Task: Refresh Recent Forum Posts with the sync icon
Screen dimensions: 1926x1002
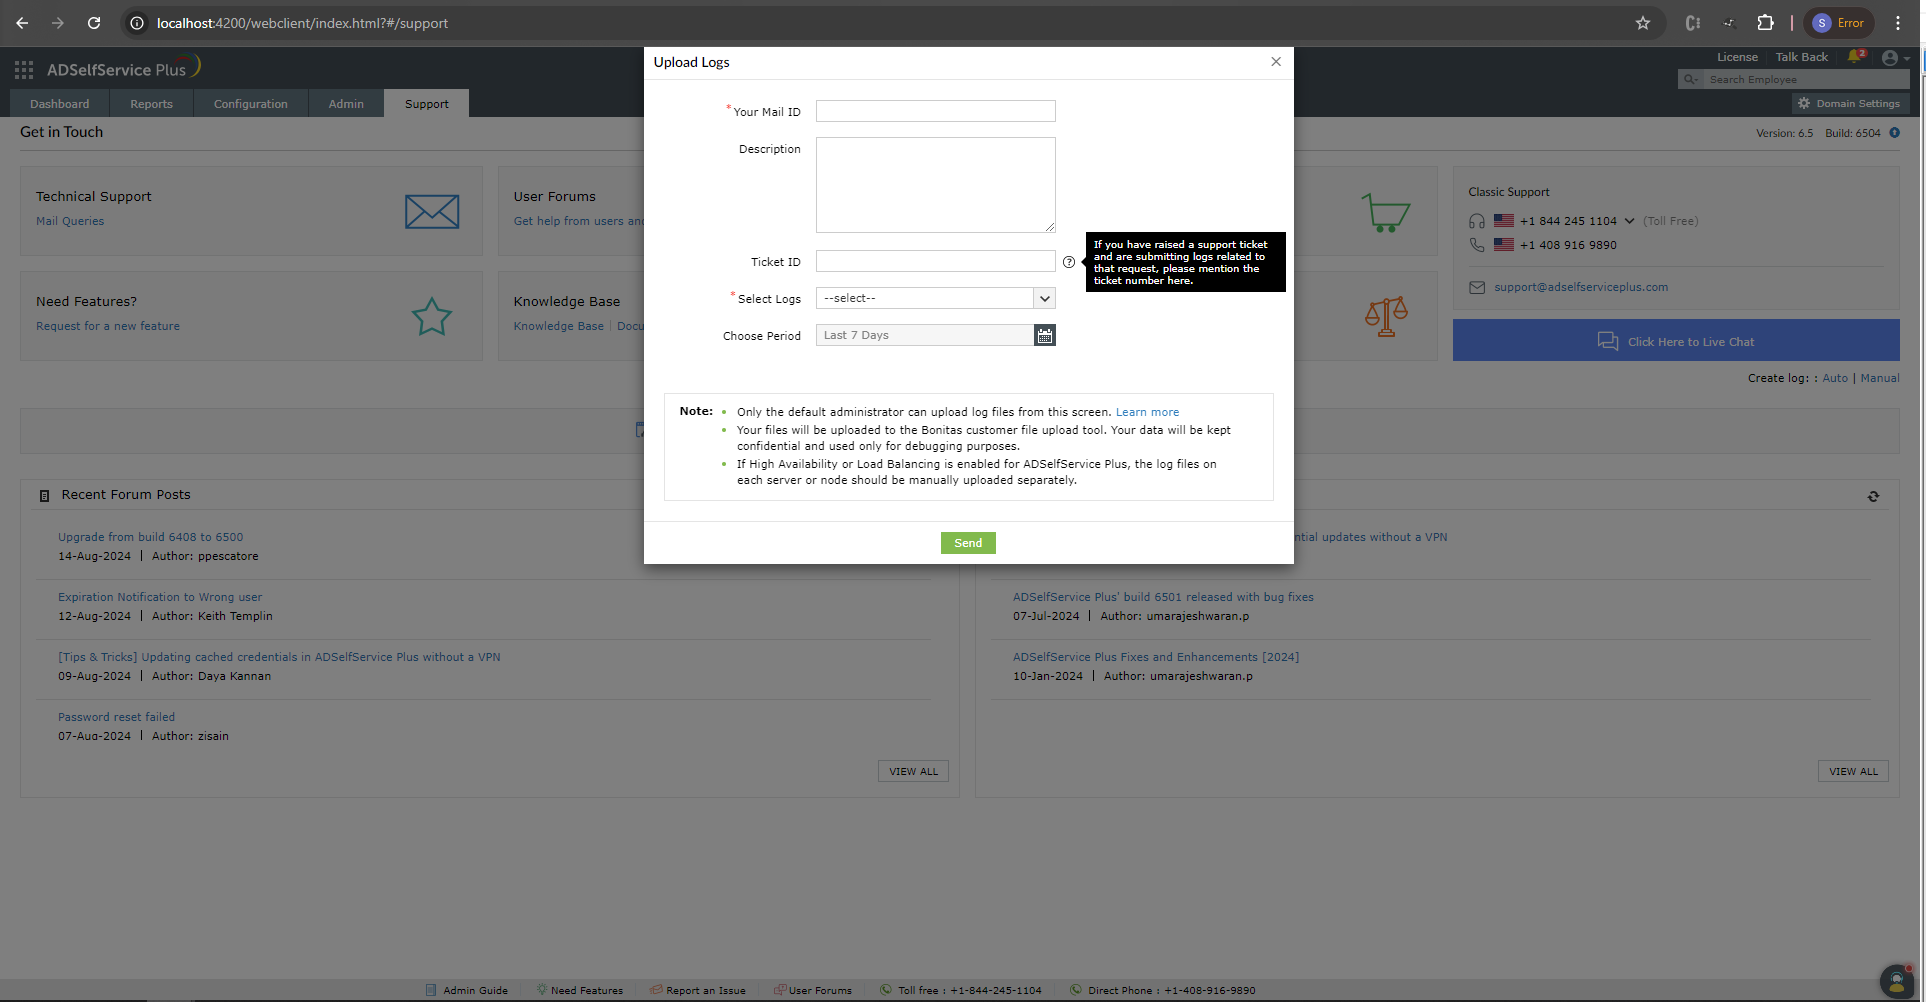Action: click(x=1873, y=496)
